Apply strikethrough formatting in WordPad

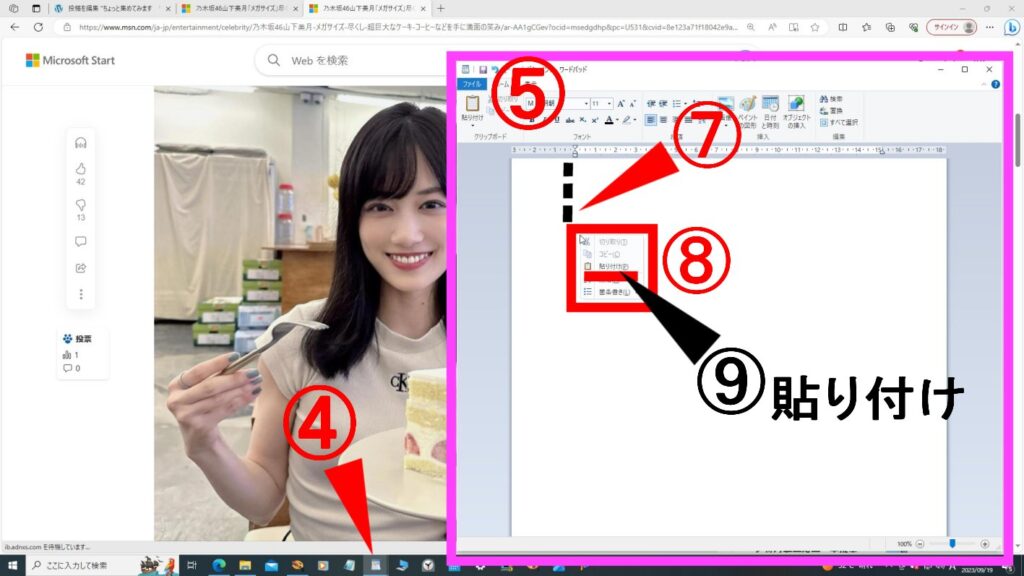coord(570,120)
